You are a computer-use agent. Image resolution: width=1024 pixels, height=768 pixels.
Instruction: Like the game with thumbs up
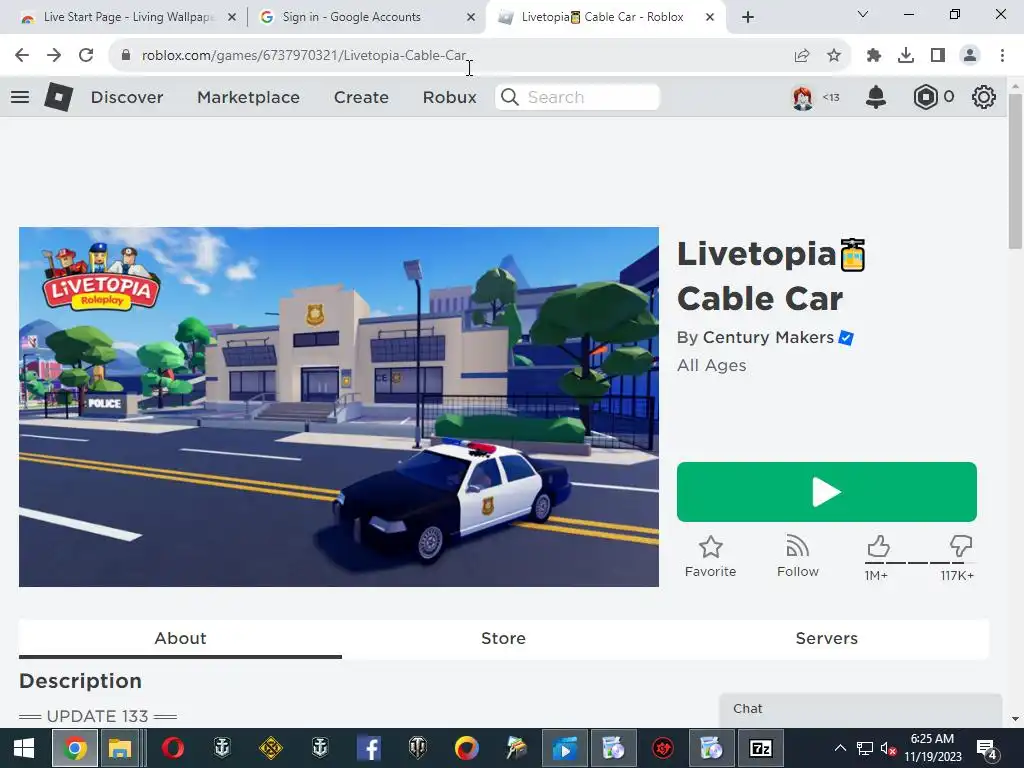(x=878, y=547)
